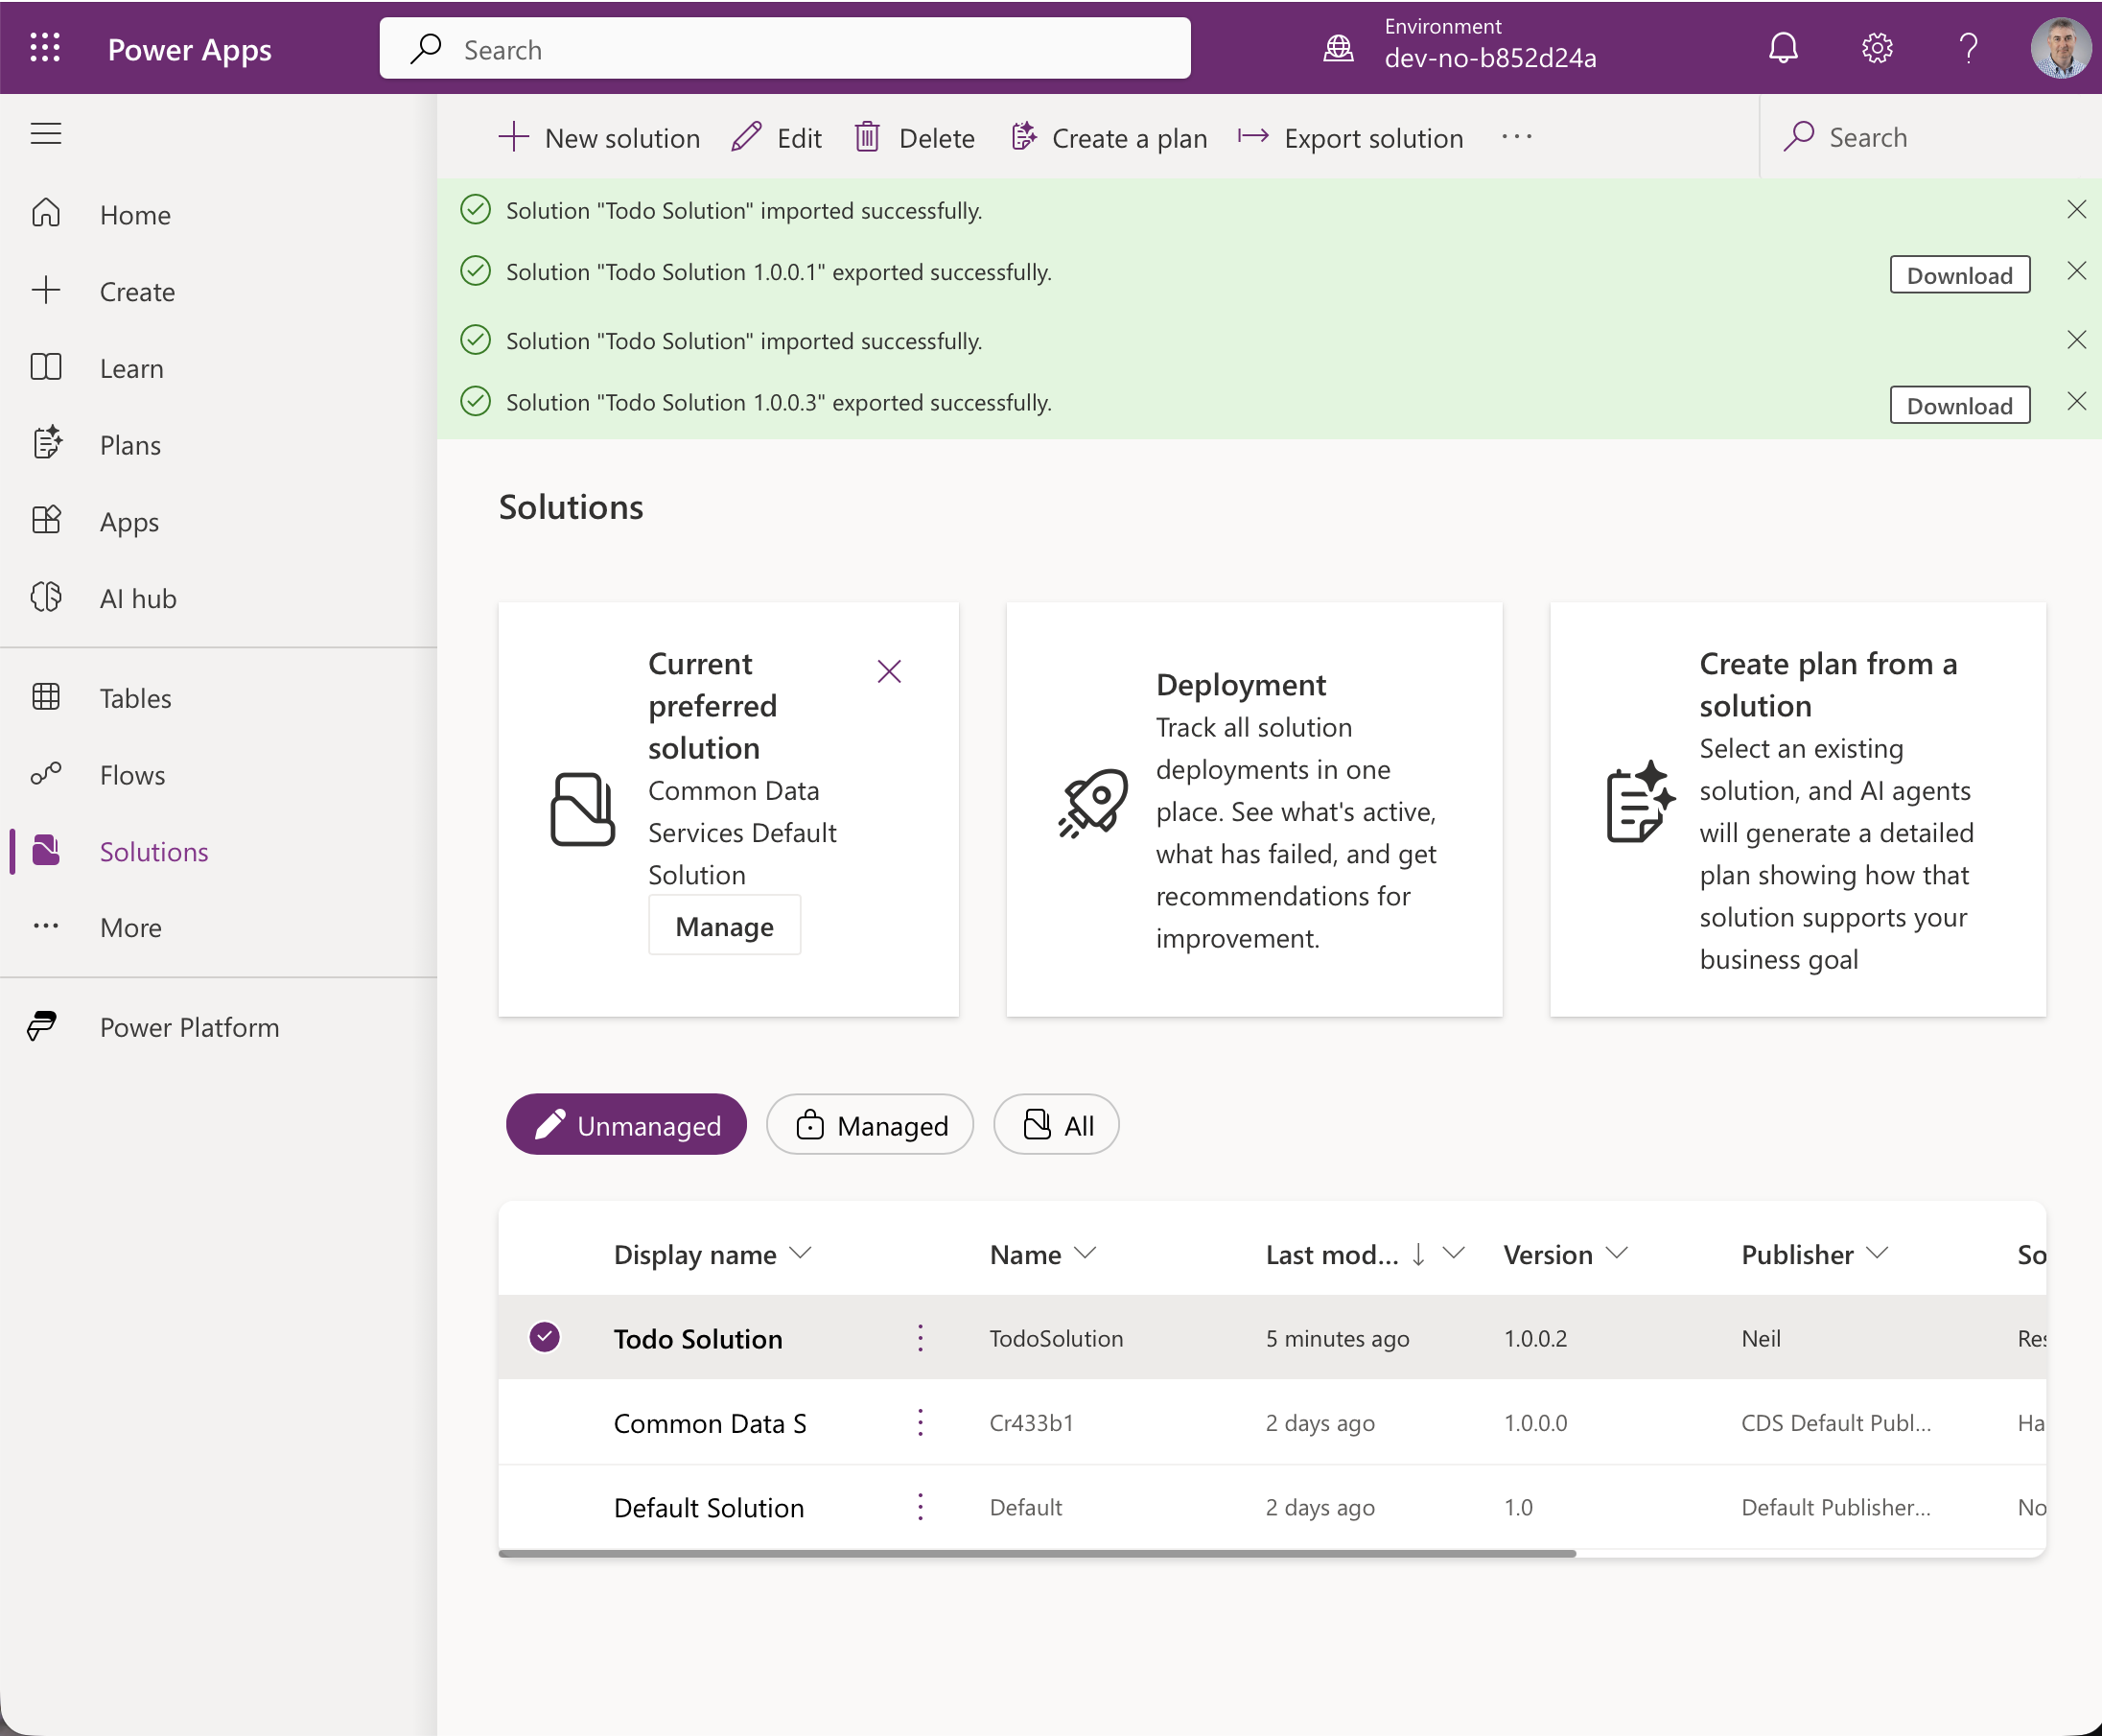
Task: Open AI hub in the sidebar
Action: pos(138,599)
